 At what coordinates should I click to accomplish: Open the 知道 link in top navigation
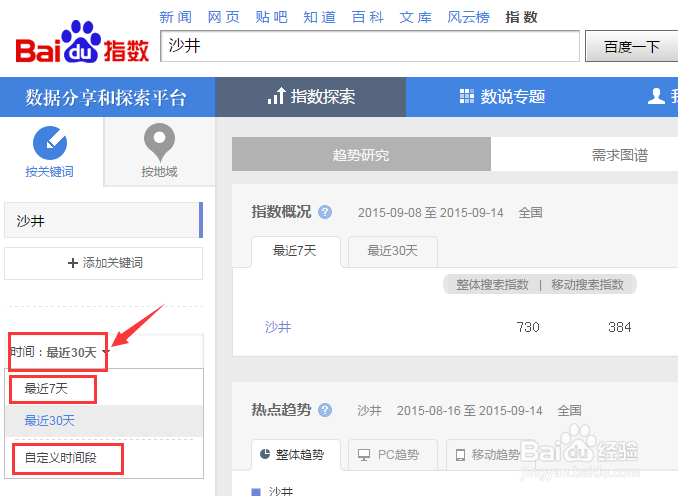tap(320, 17)
